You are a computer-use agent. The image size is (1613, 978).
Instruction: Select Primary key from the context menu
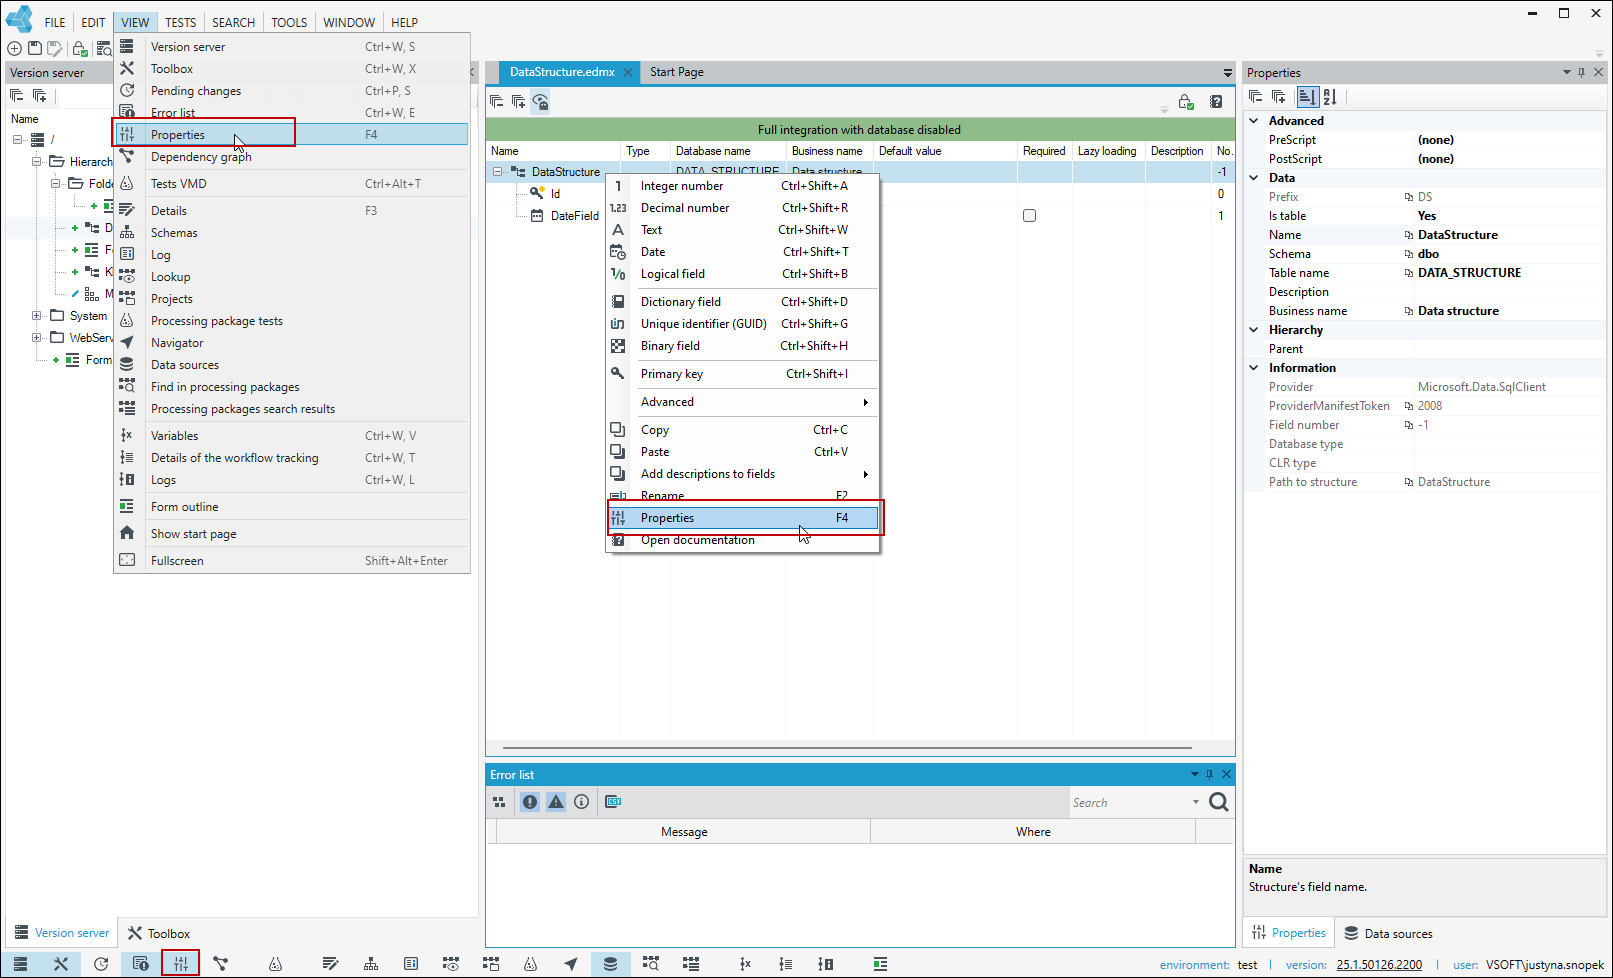point(743,374)
